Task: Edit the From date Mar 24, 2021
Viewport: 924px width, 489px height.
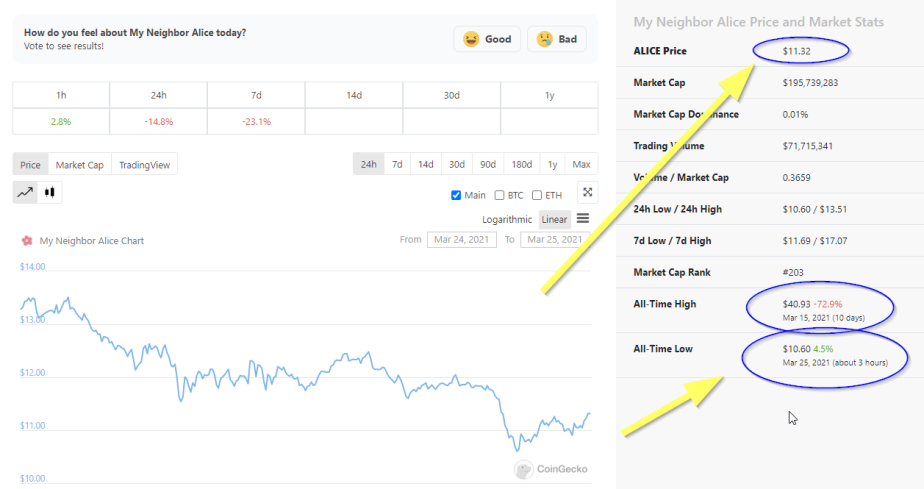Action: coord(462,239)
